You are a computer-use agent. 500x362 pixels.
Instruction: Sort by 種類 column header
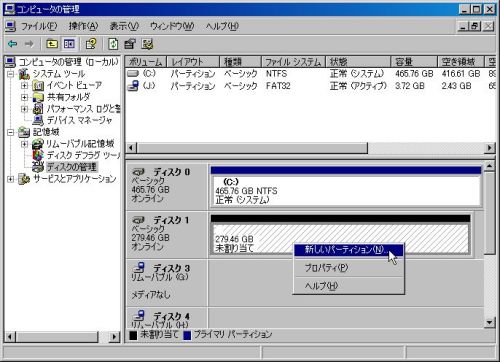[x=240, y=62]
